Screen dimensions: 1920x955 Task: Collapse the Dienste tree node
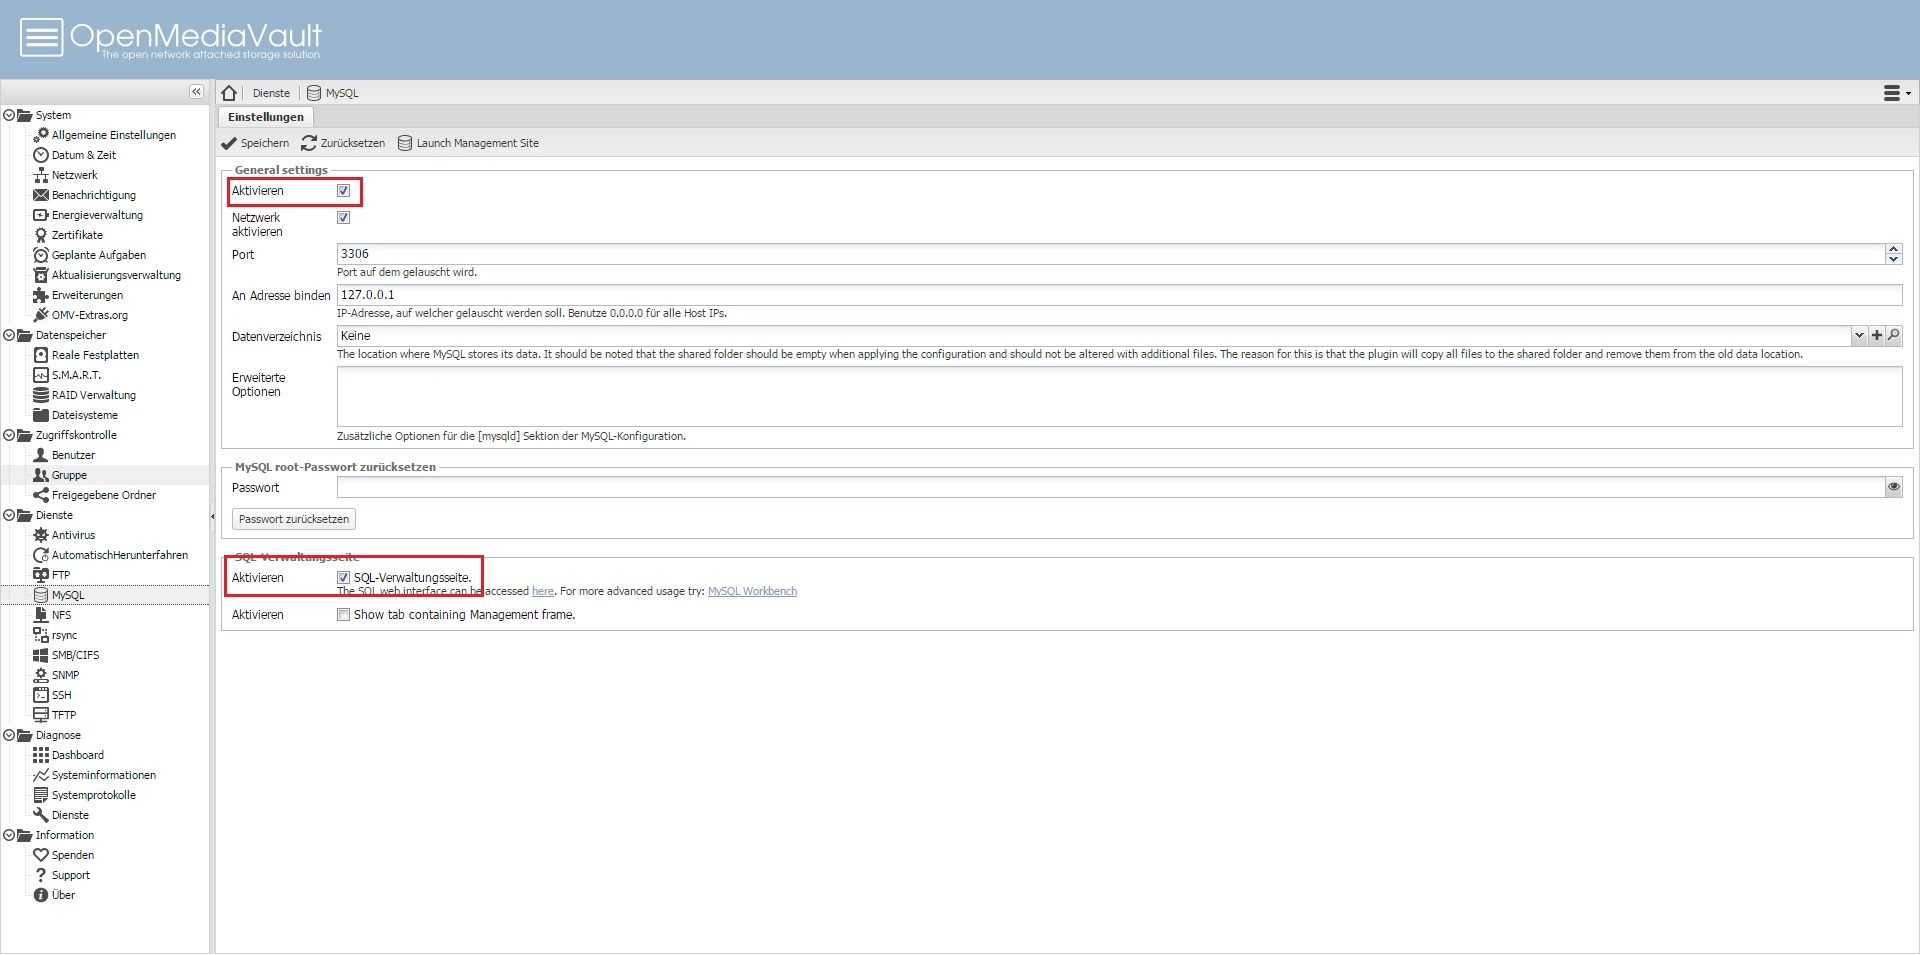9,515
